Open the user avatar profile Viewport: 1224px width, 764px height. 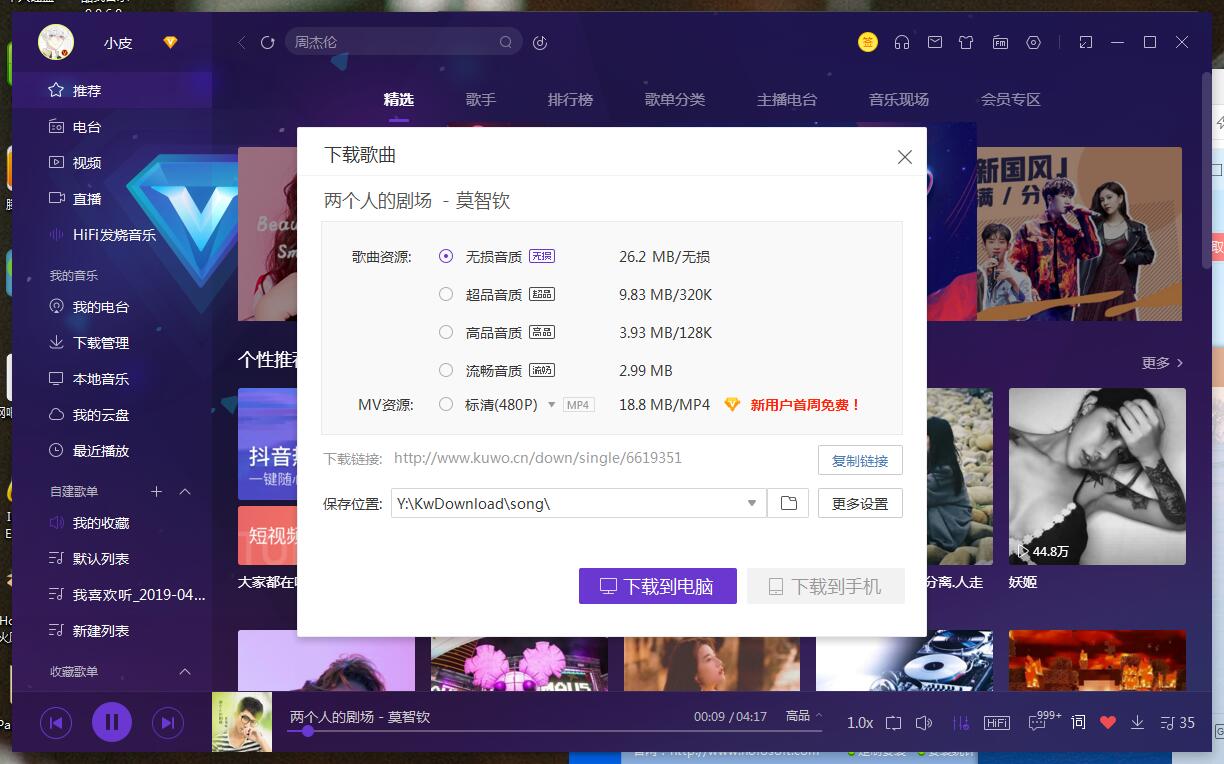[56, 42]
